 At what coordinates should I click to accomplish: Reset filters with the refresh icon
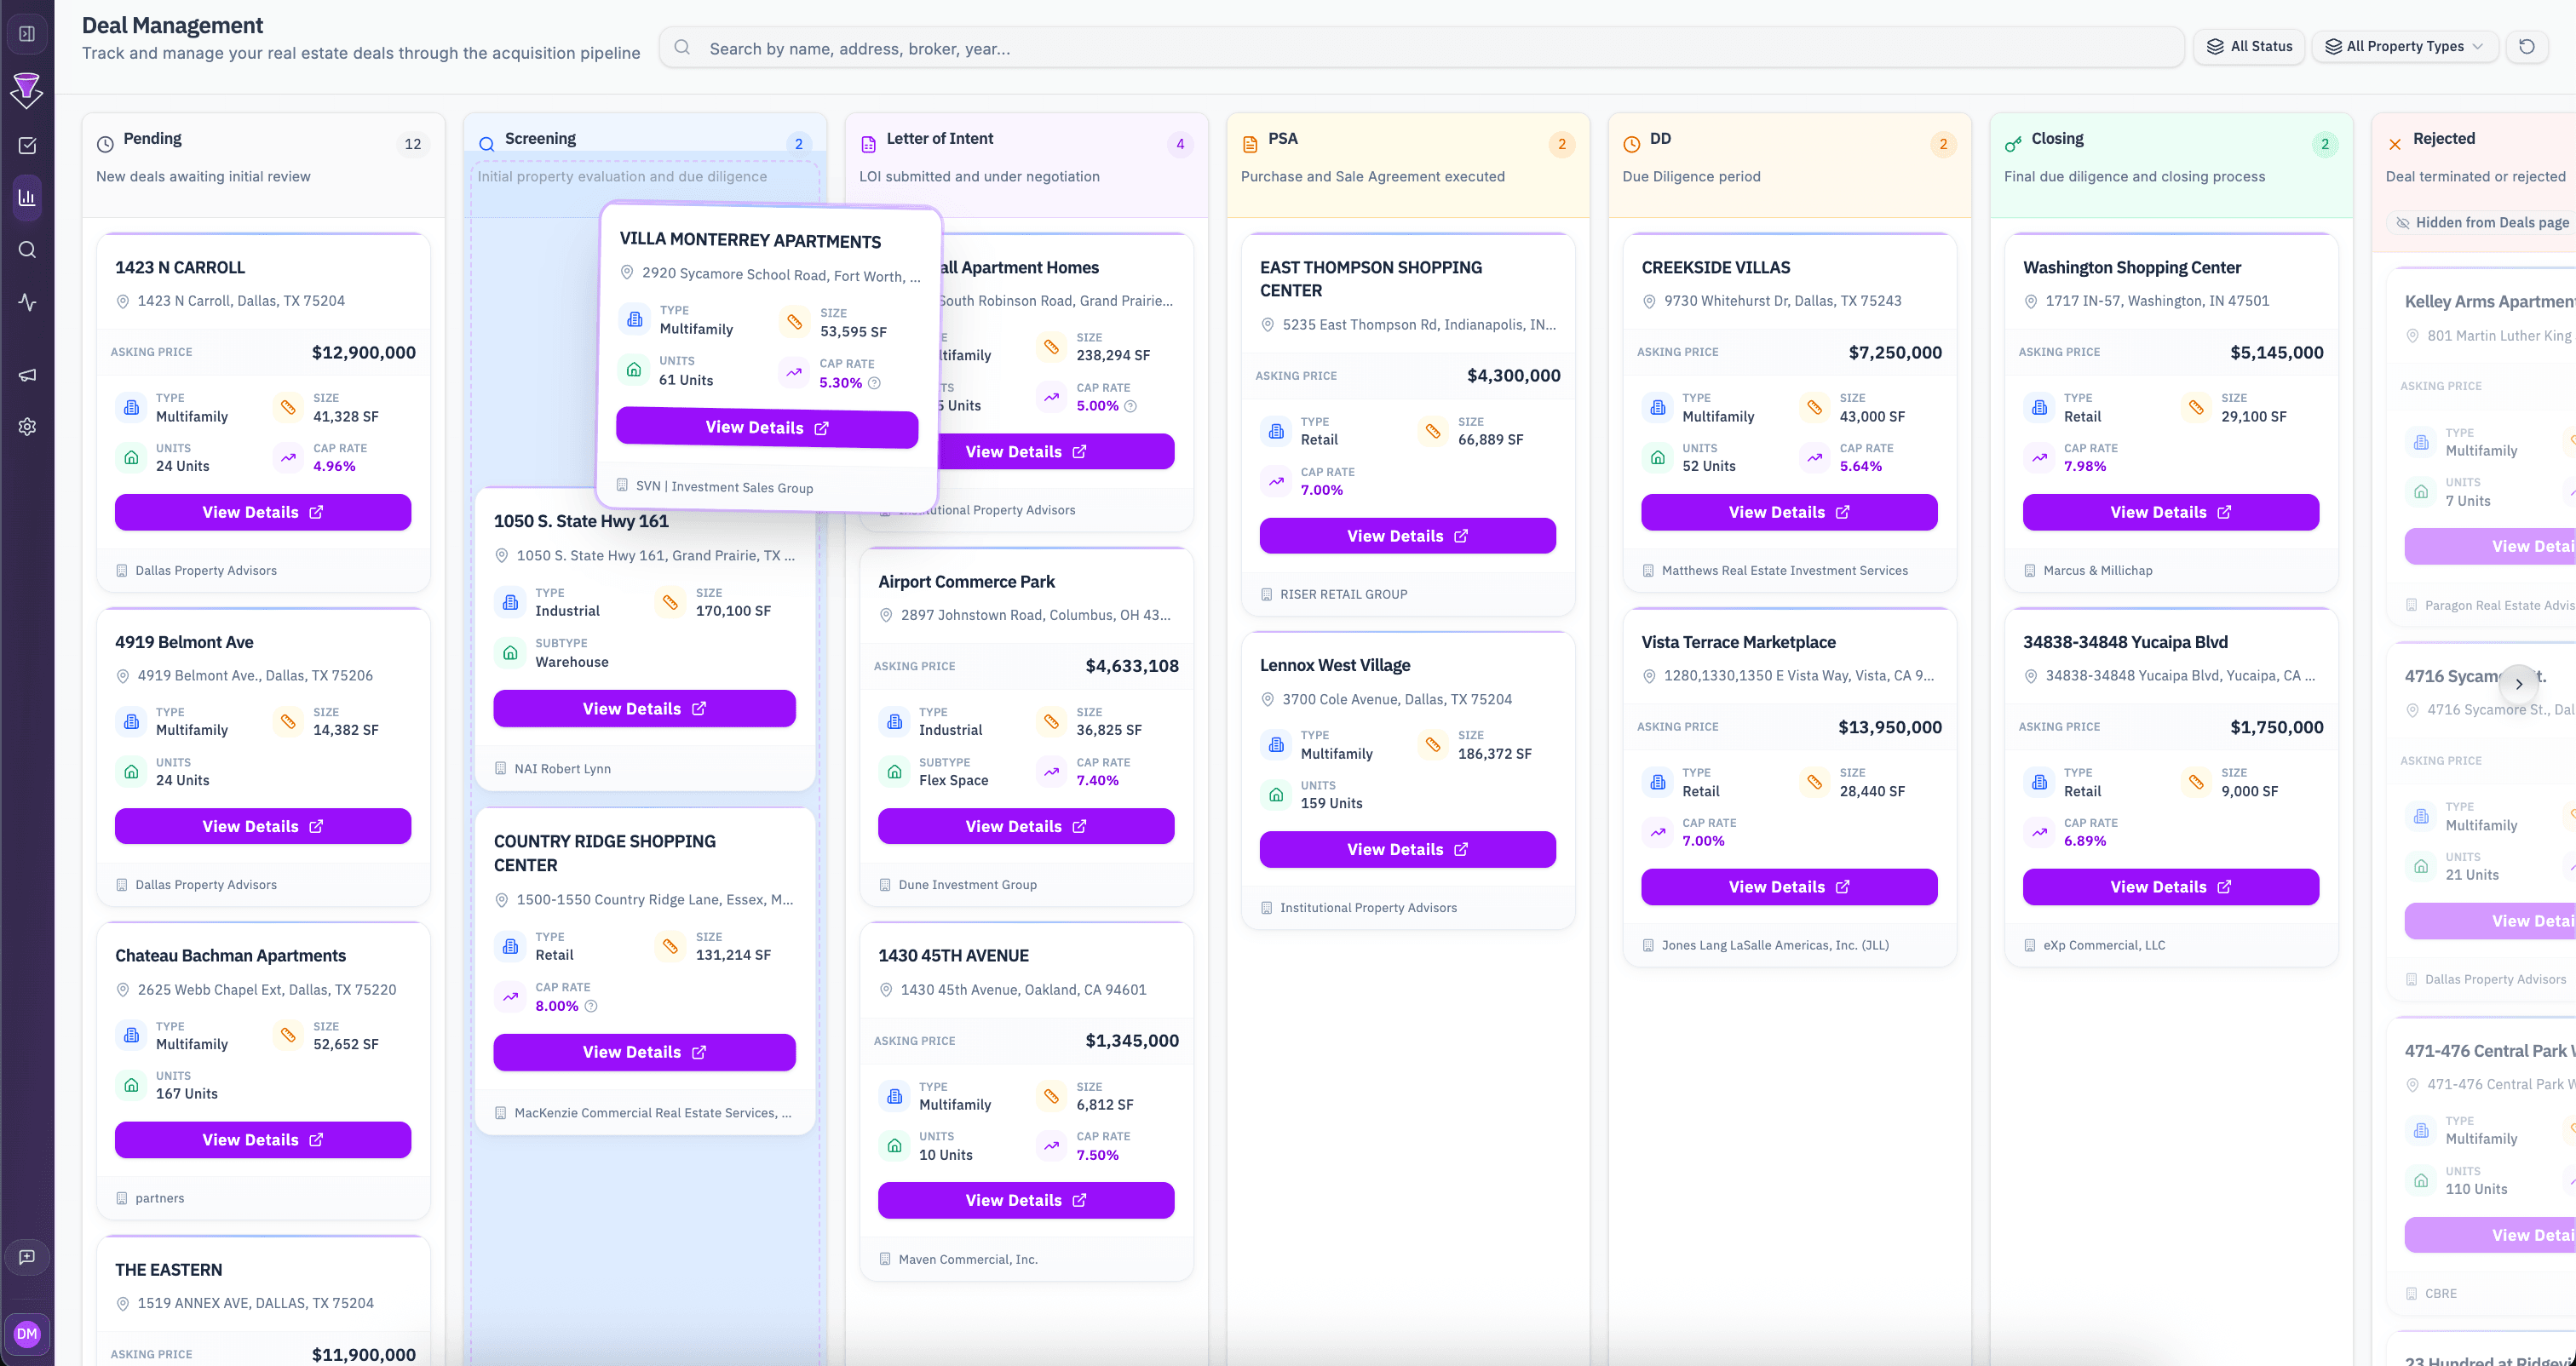2527,46
